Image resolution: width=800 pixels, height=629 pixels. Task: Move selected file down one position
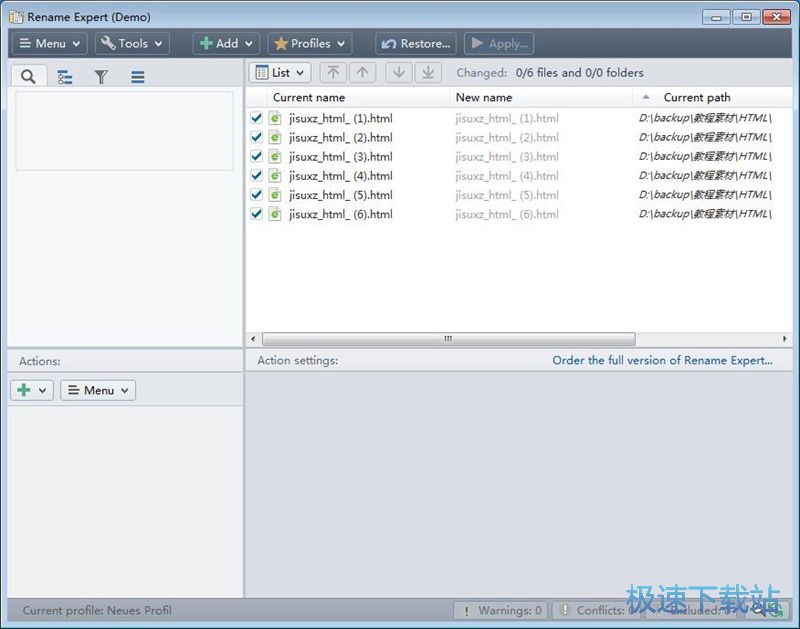(x=399, y=73)
